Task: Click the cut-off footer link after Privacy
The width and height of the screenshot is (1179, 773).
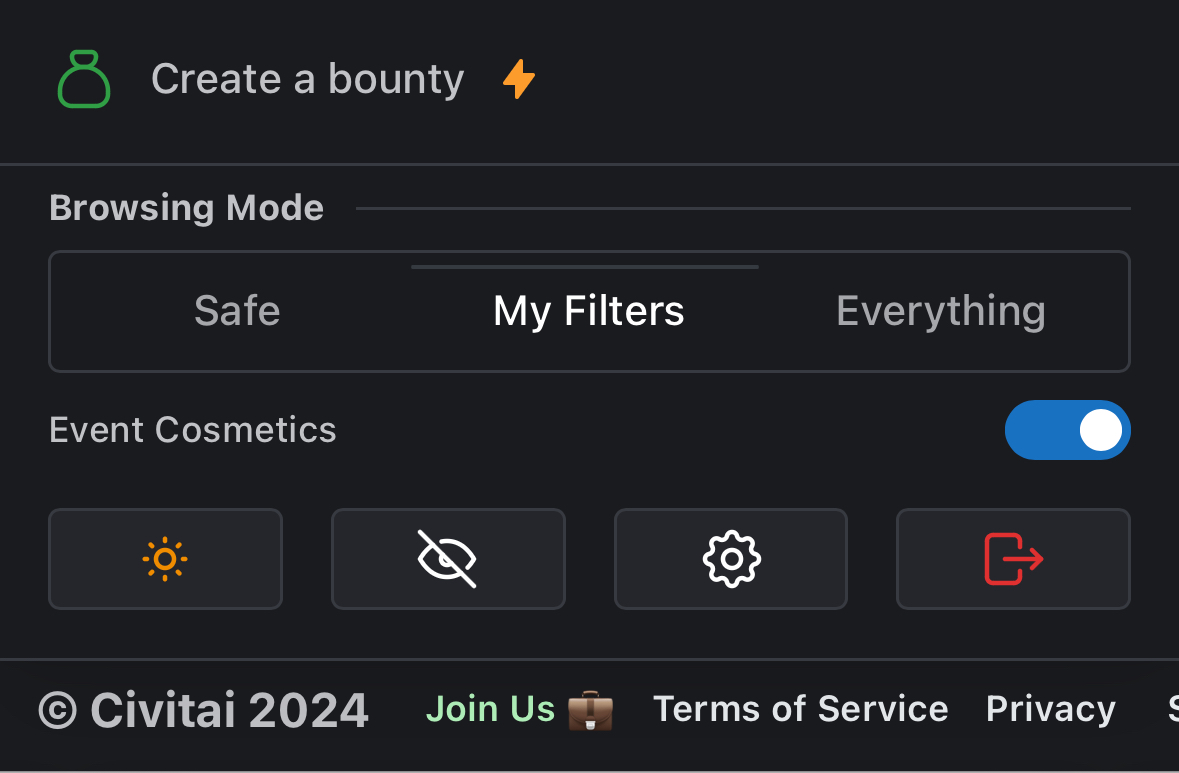Action: [x=1172, y=709]
